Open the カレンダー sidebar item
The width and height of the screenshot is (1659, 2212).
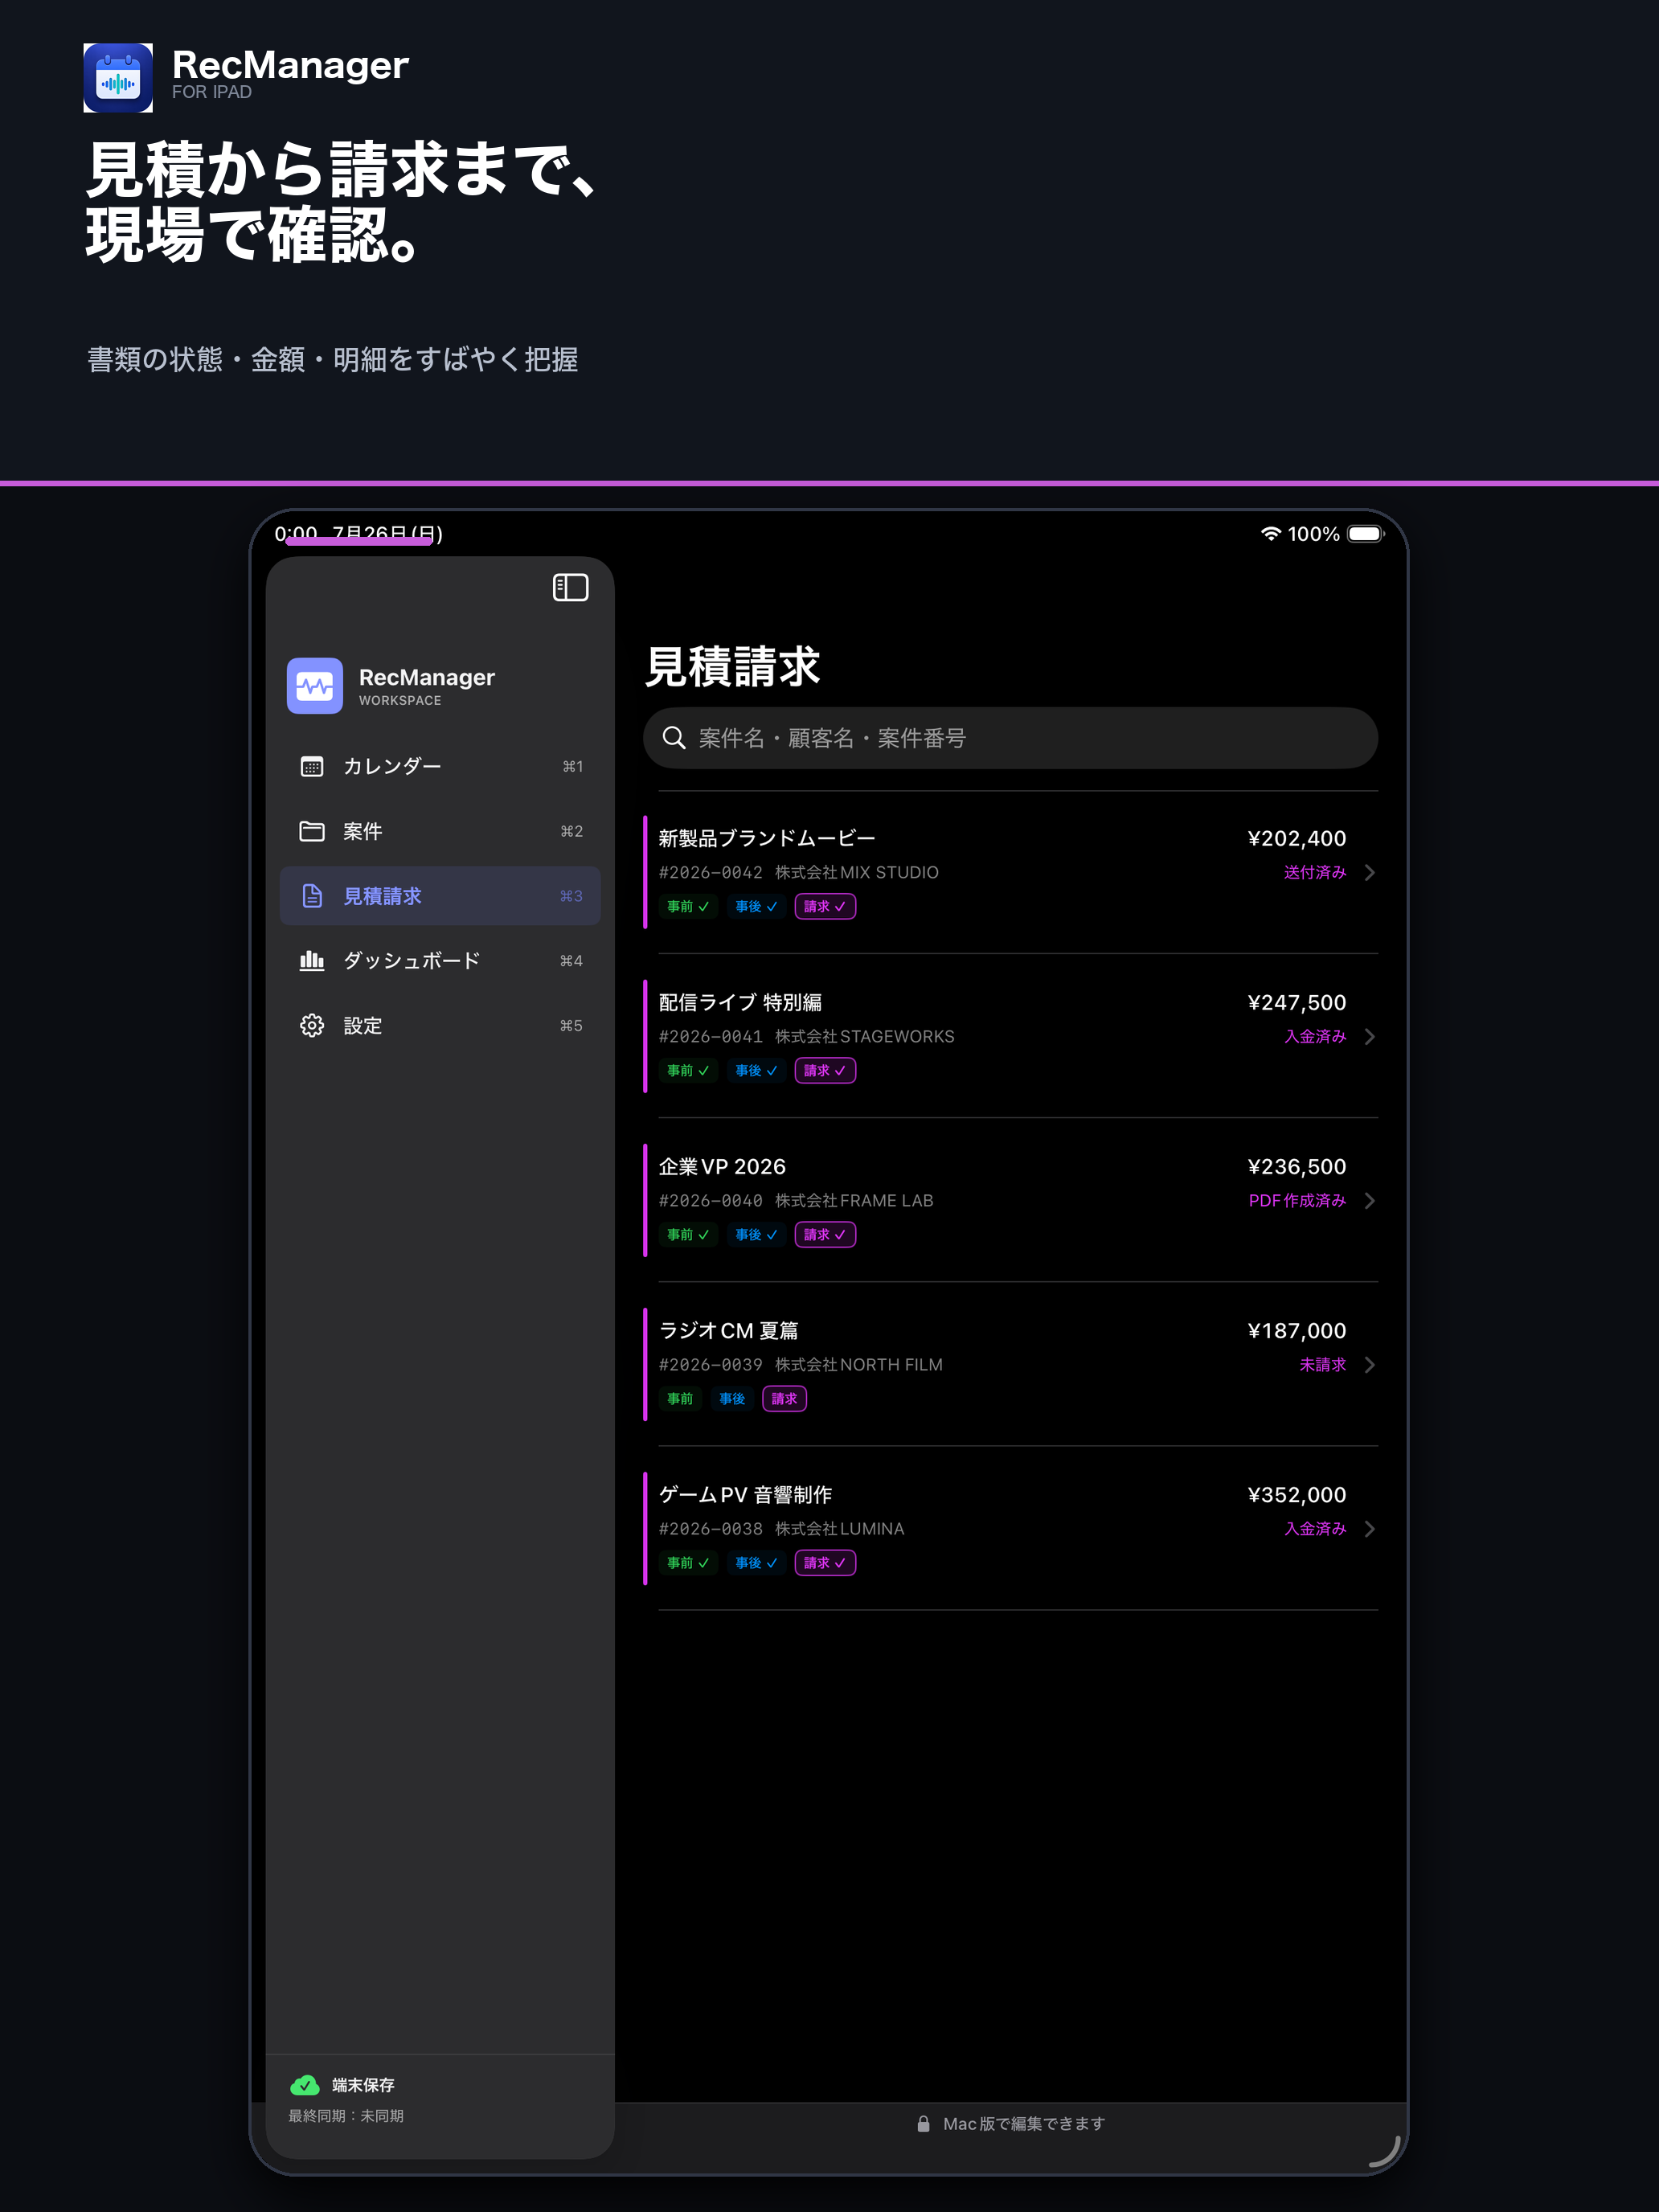[x=440, y=766]
